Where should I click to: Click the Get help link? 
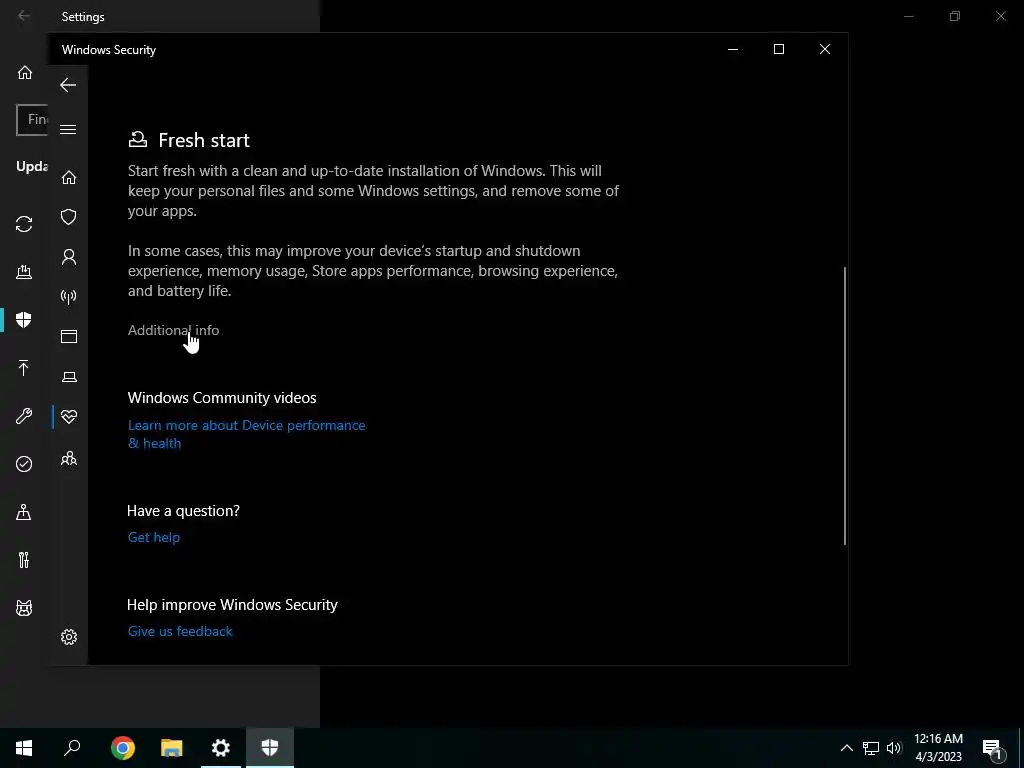(153, 537)
